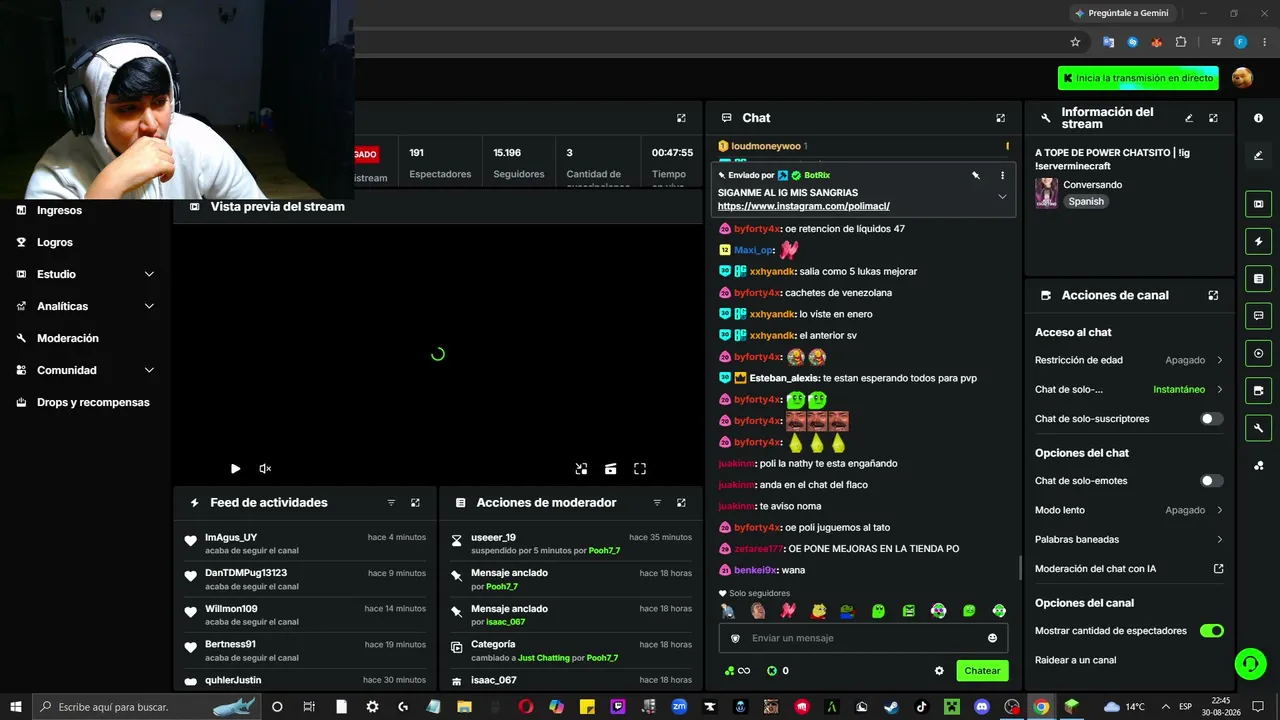Open Logros in left sidebar
The image size is (1280, 720).
54,242
